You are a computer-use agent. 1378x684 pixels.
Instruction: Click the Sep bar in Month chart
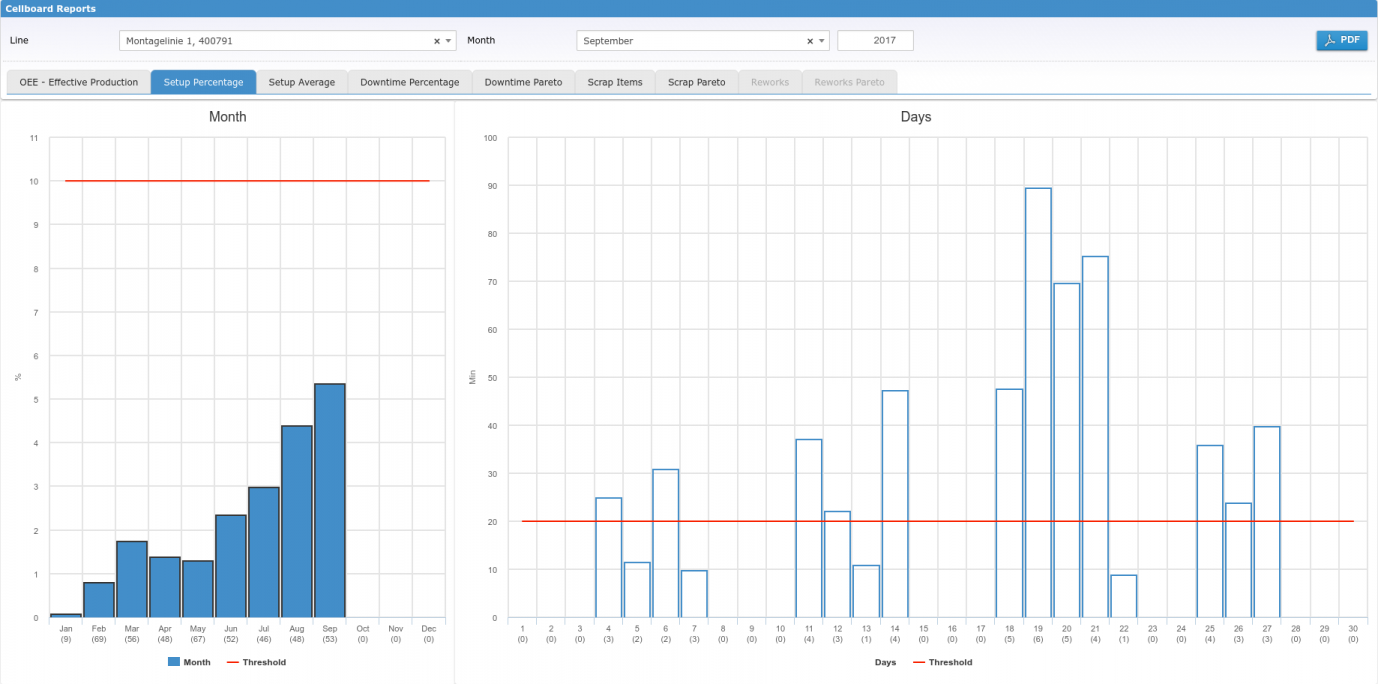(x=330, y=500)
